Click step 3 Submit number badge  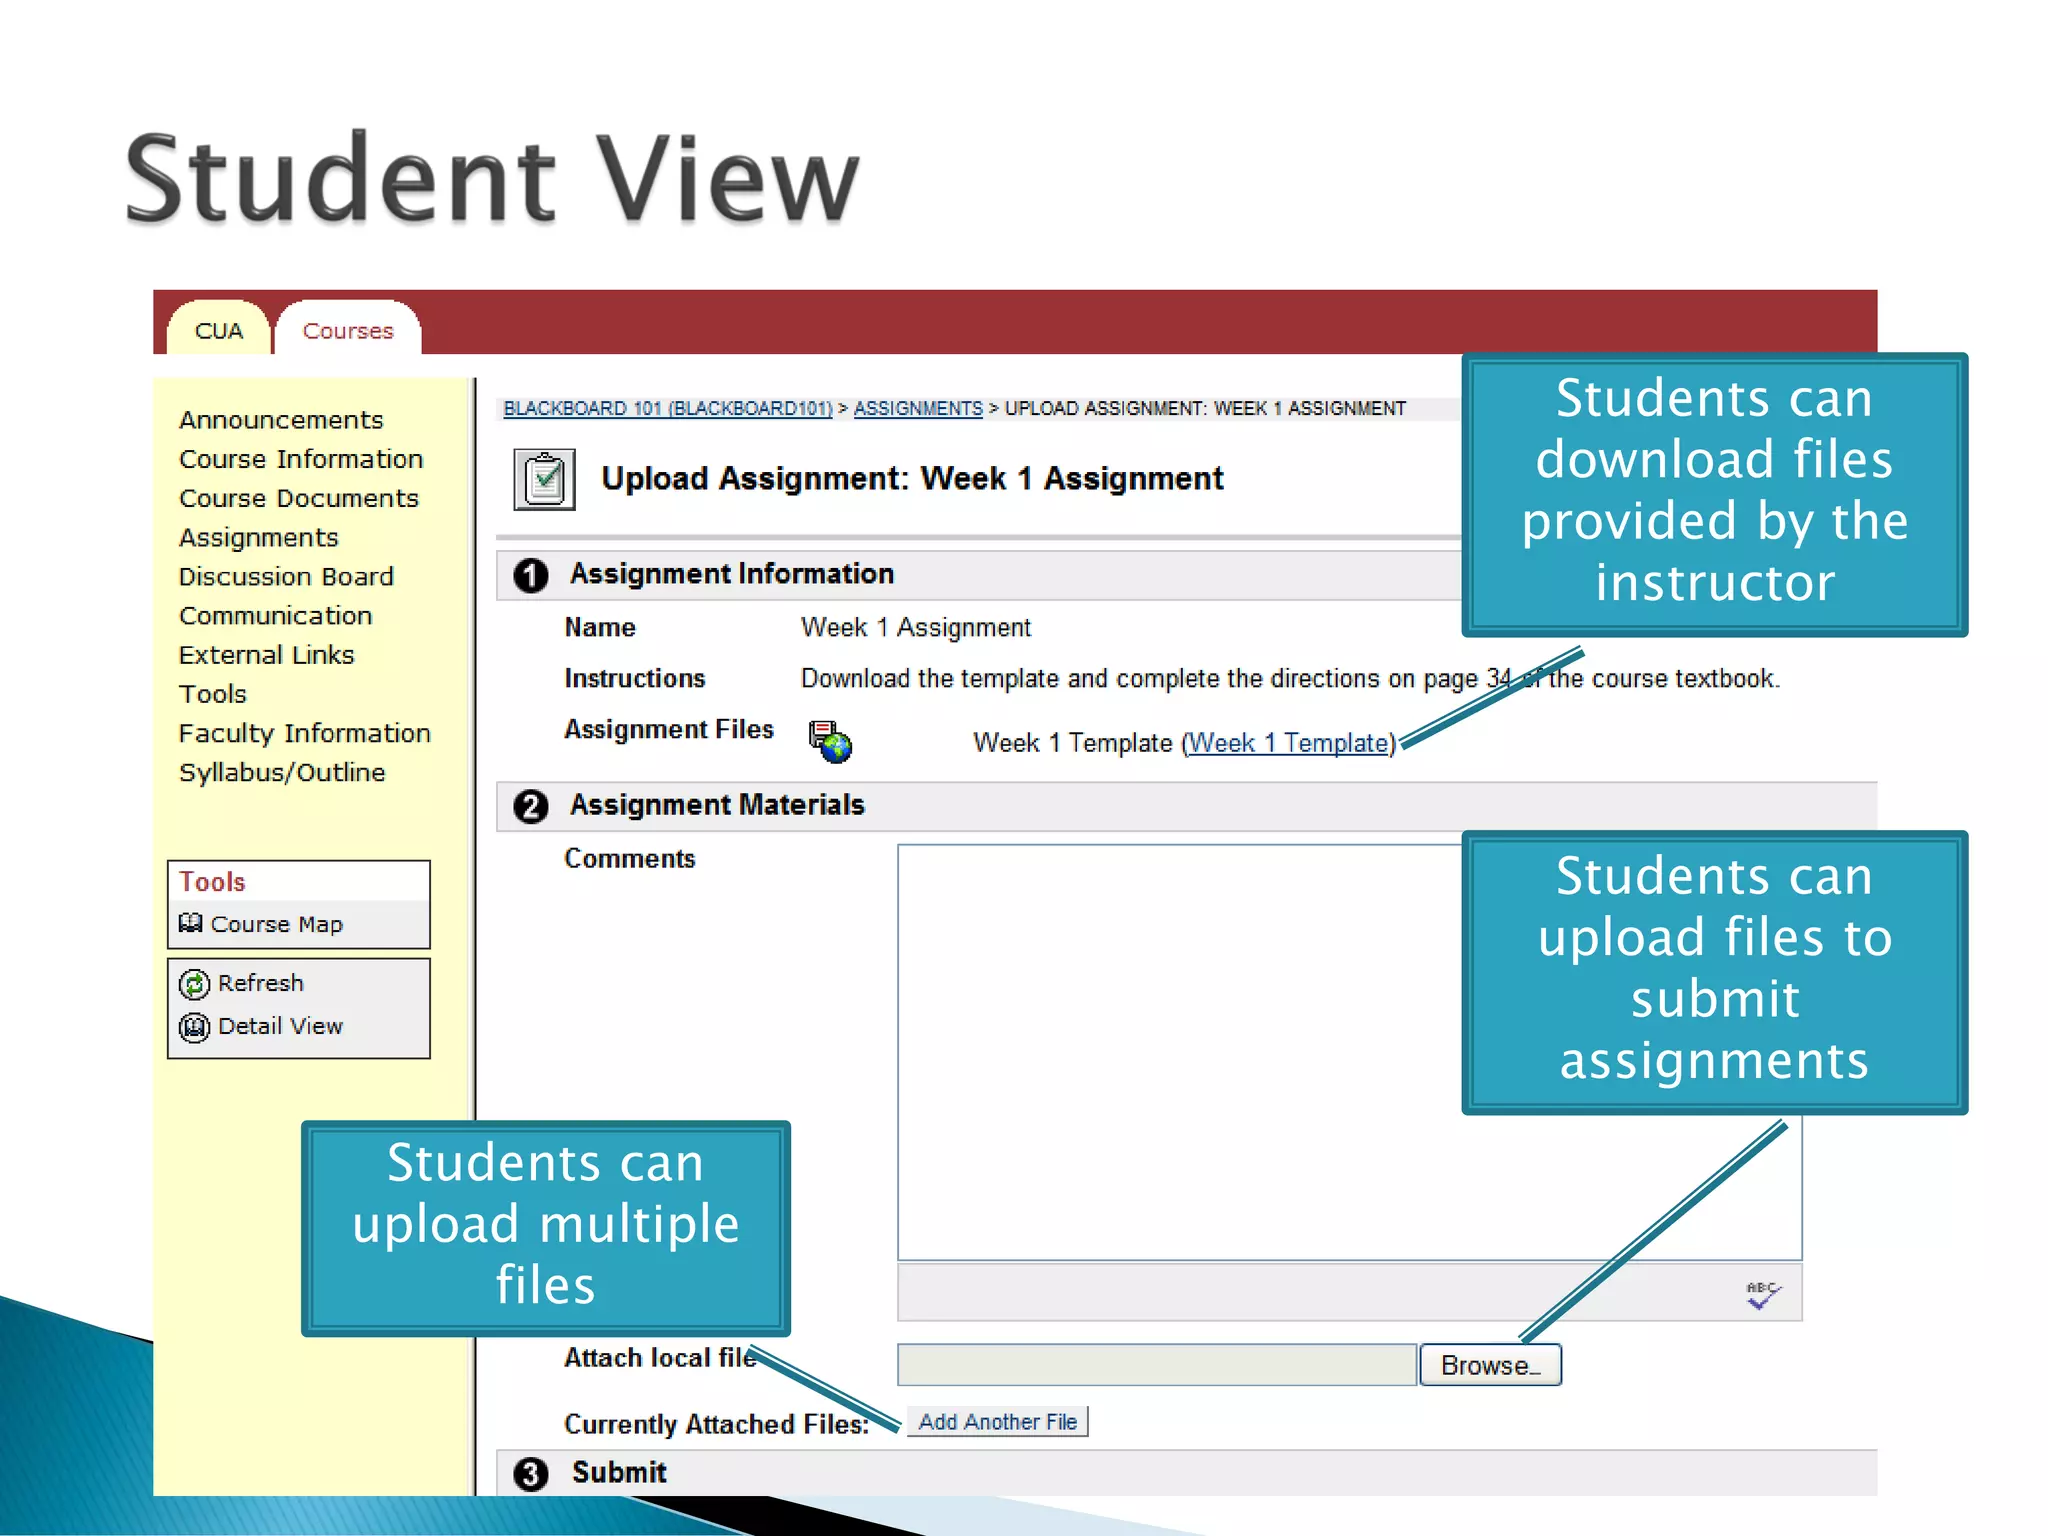(531, 1474)
